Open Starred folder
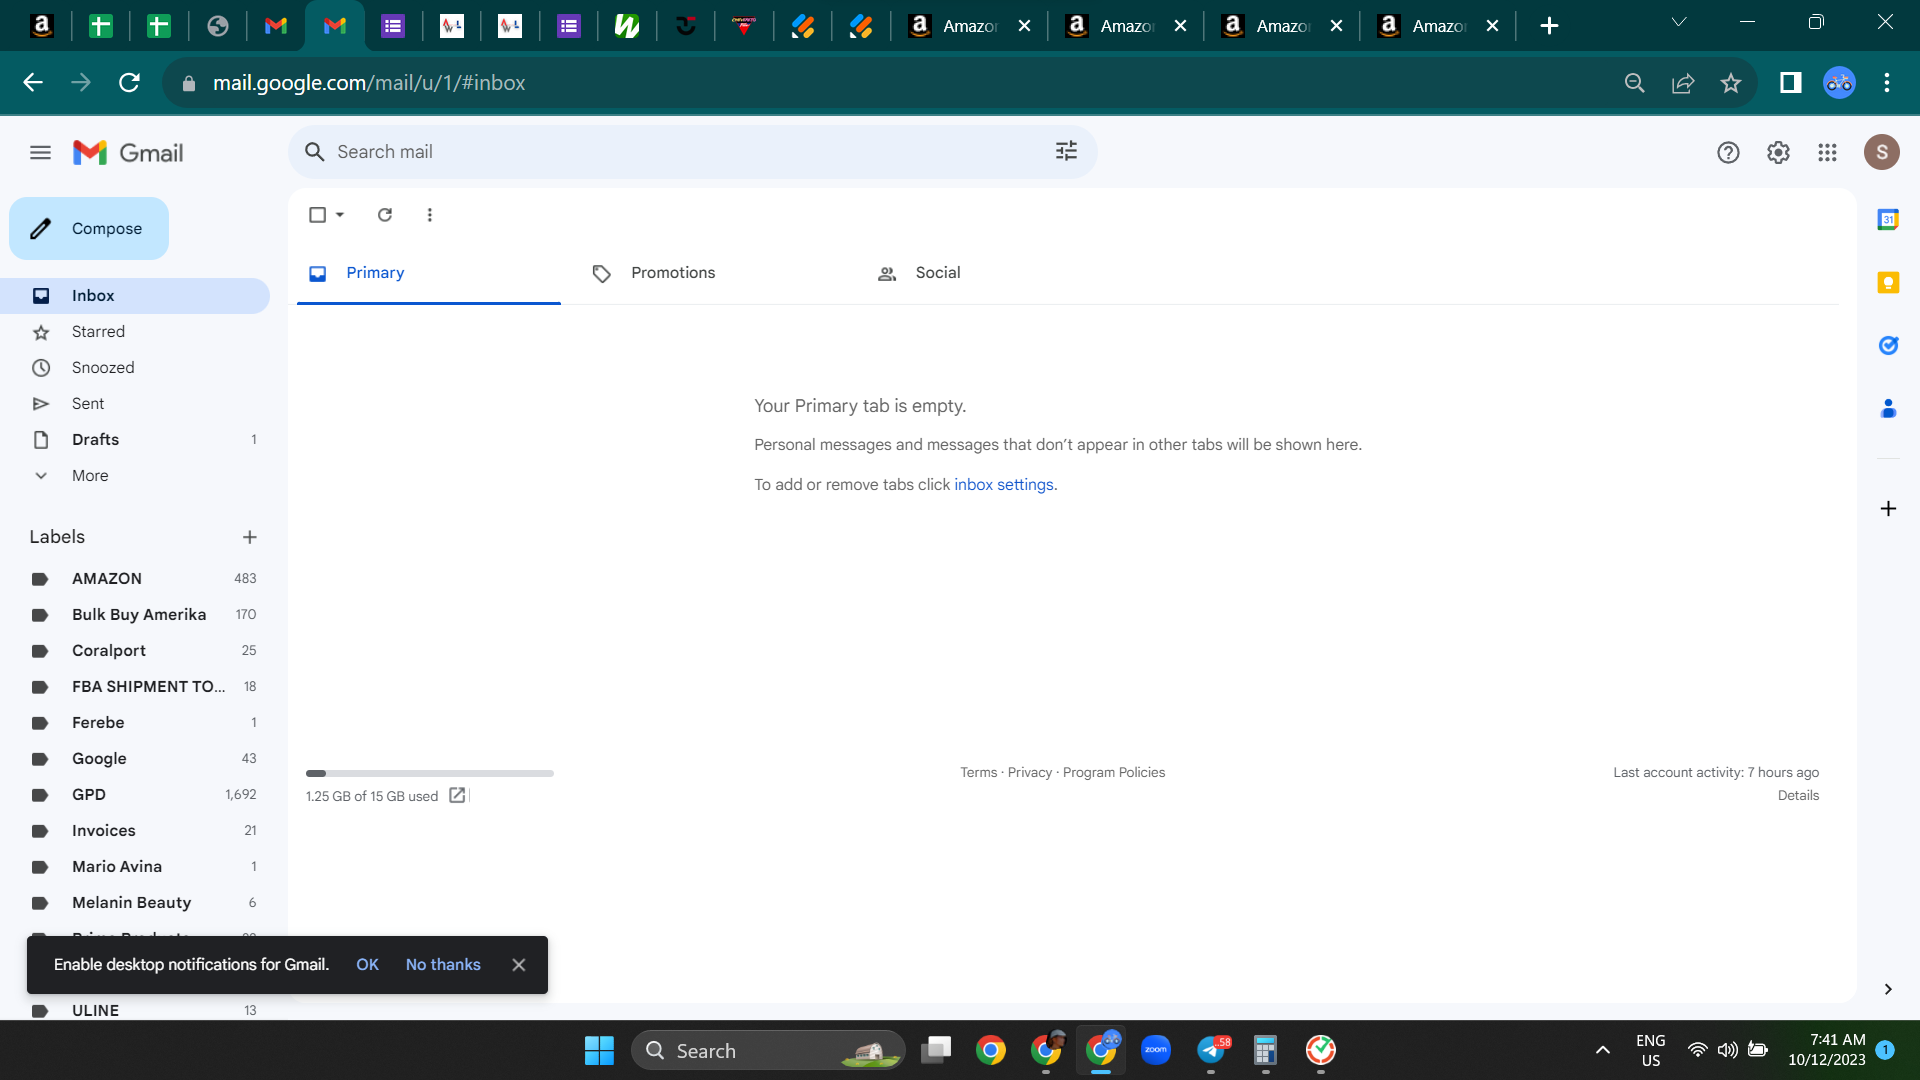This screenshot has width=1920, height=1080. click(135, 332)
